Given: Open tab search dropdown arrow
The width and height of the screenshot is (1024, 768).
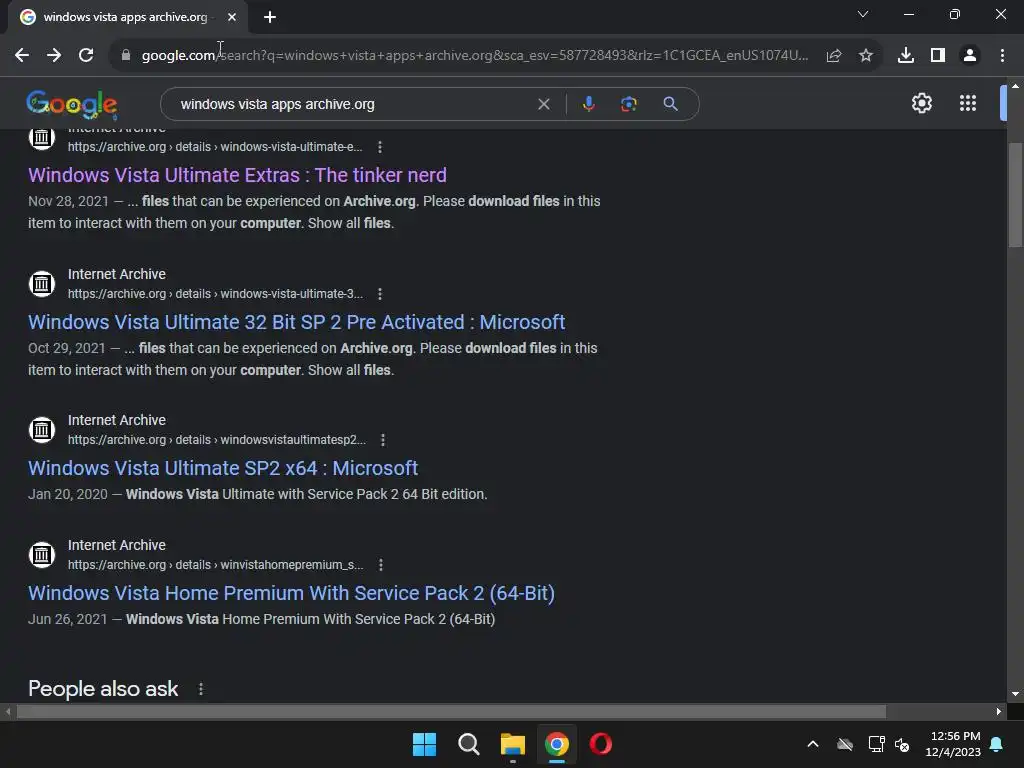Looking at the screenshot, I should click(863, 14).
